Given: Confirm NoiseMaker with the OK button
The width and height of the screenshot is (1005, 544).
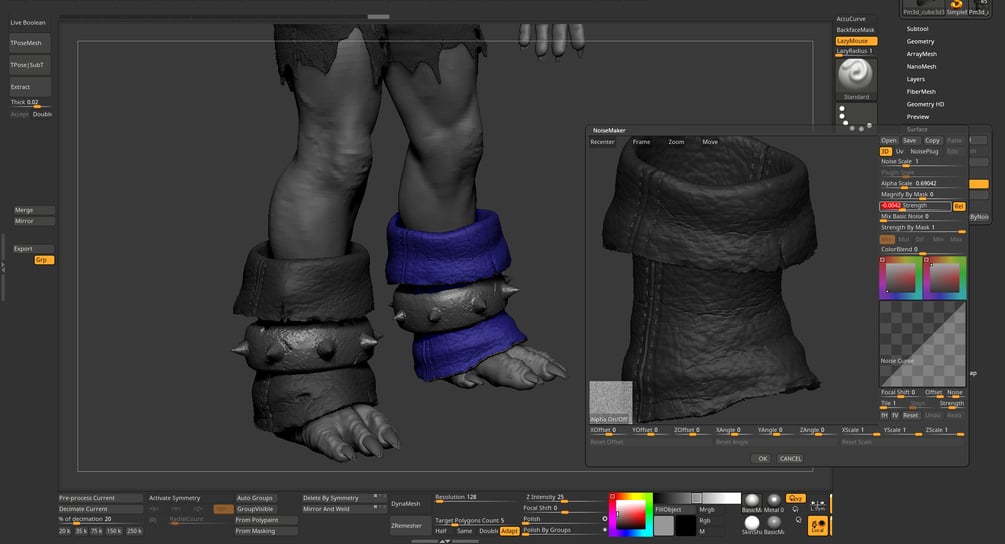Looking at the screenshot, I should coord(762,459).
